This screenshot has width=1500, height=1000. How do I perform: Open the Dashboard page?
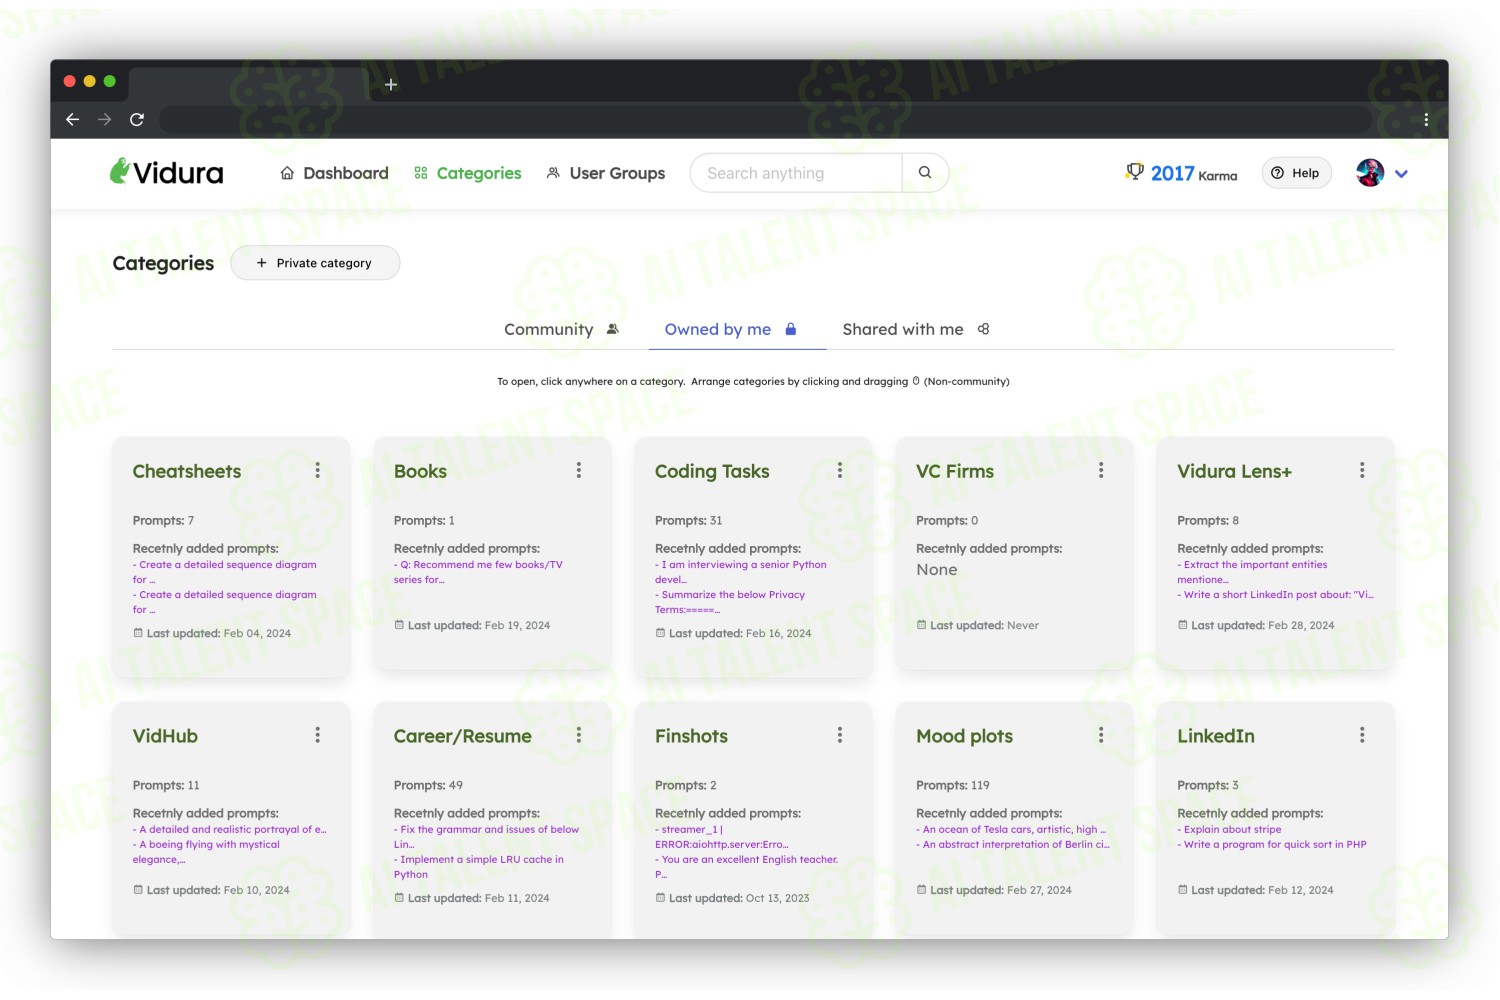click(334, 173)
